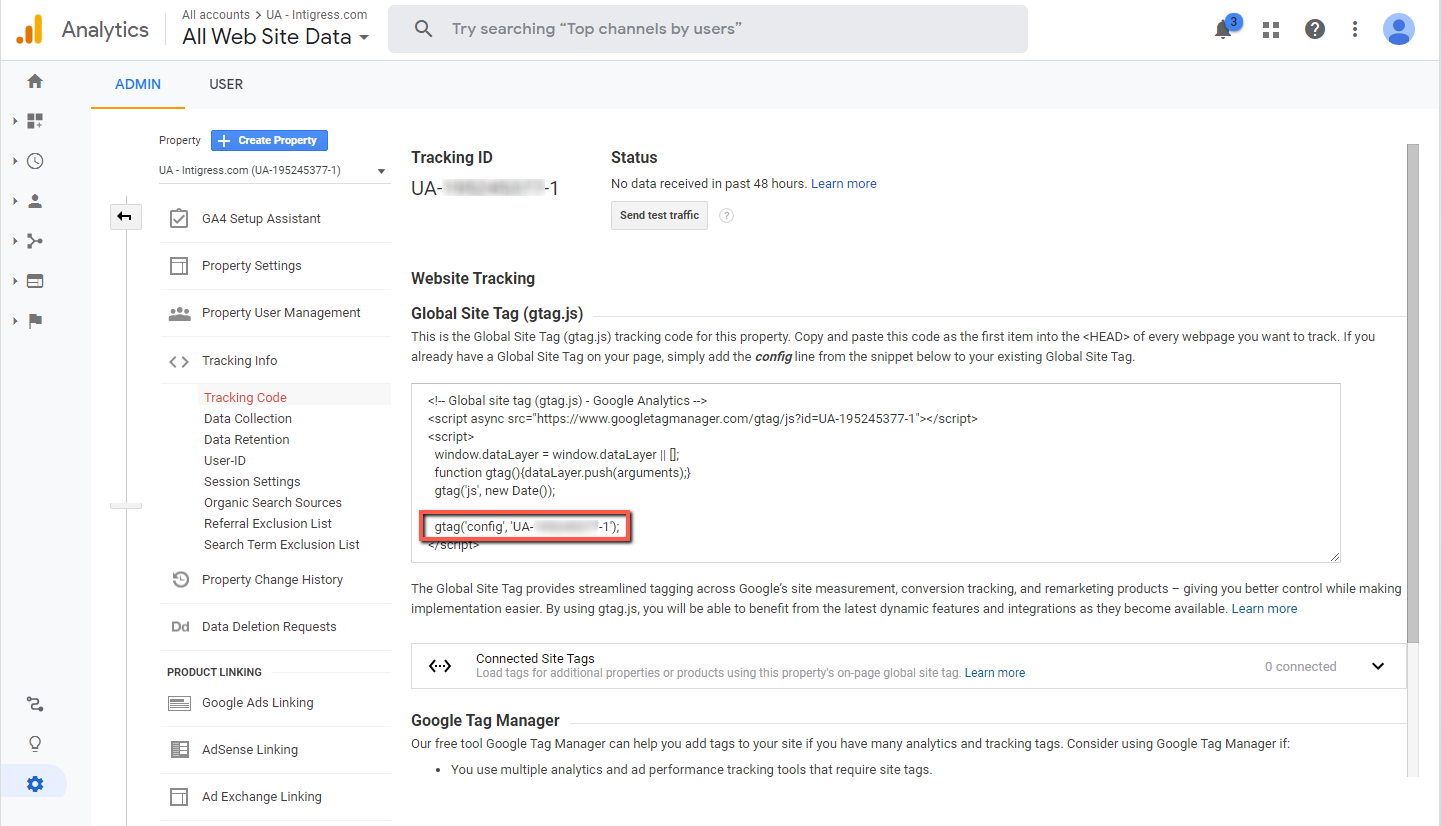The width and height of the screenshot is (1441, 826).
Task: Switch to the USER tab
Action: [x=226, y=84]
